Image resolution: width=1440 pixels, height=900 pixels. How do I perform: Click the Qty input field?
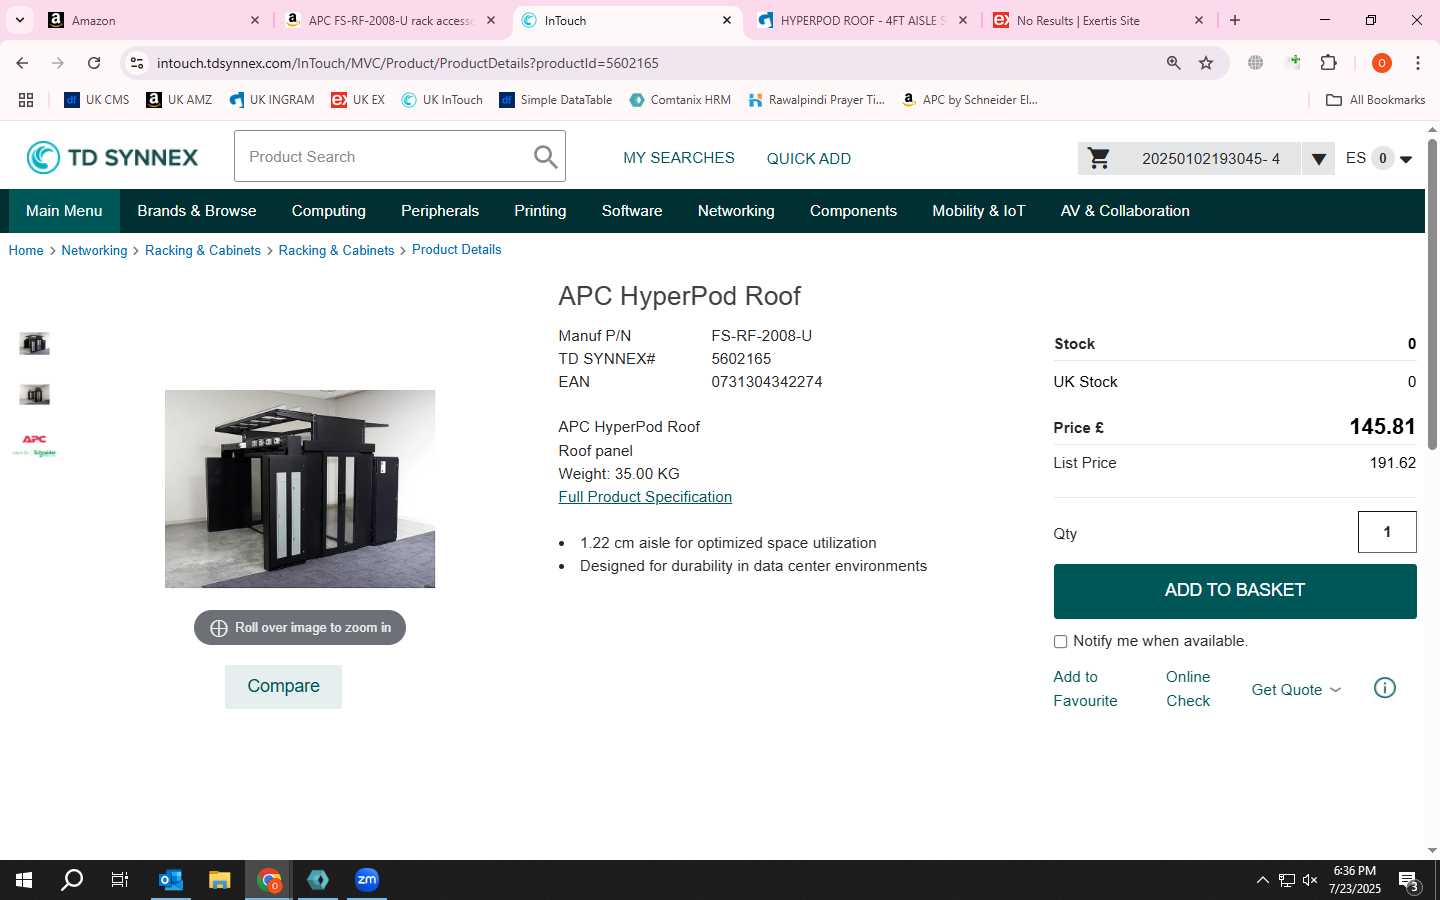(1387, 532)
